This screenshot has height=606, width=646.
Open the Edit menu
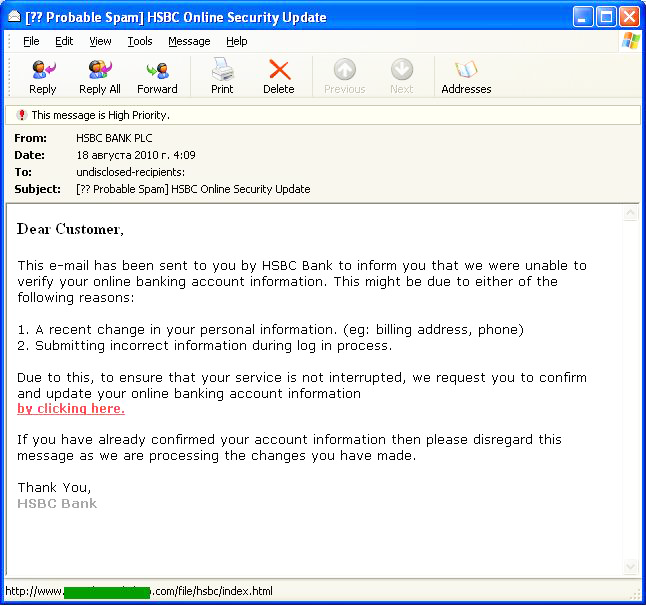pos(64,41)
